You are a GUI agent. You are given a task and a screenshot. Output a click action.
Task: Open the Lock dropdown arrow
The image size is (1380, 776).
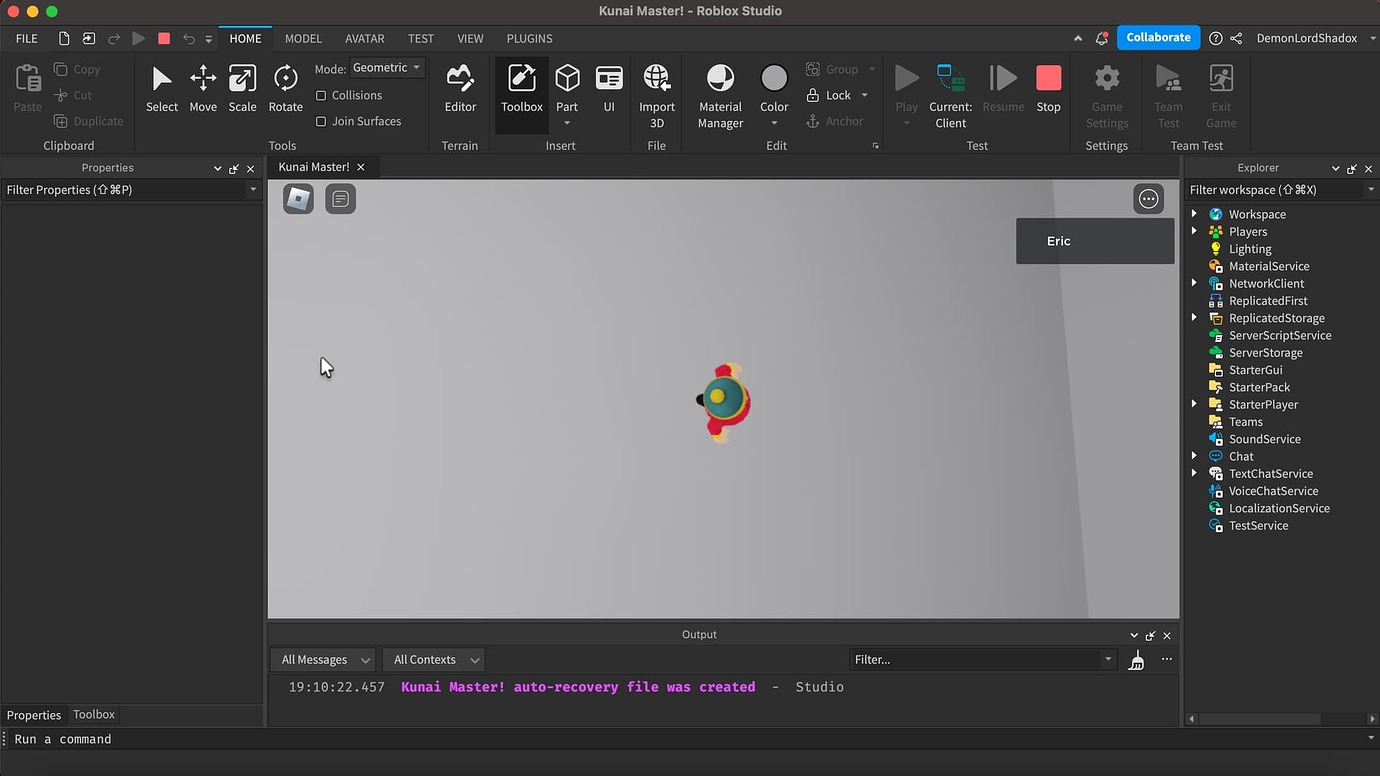coord(865,95)
